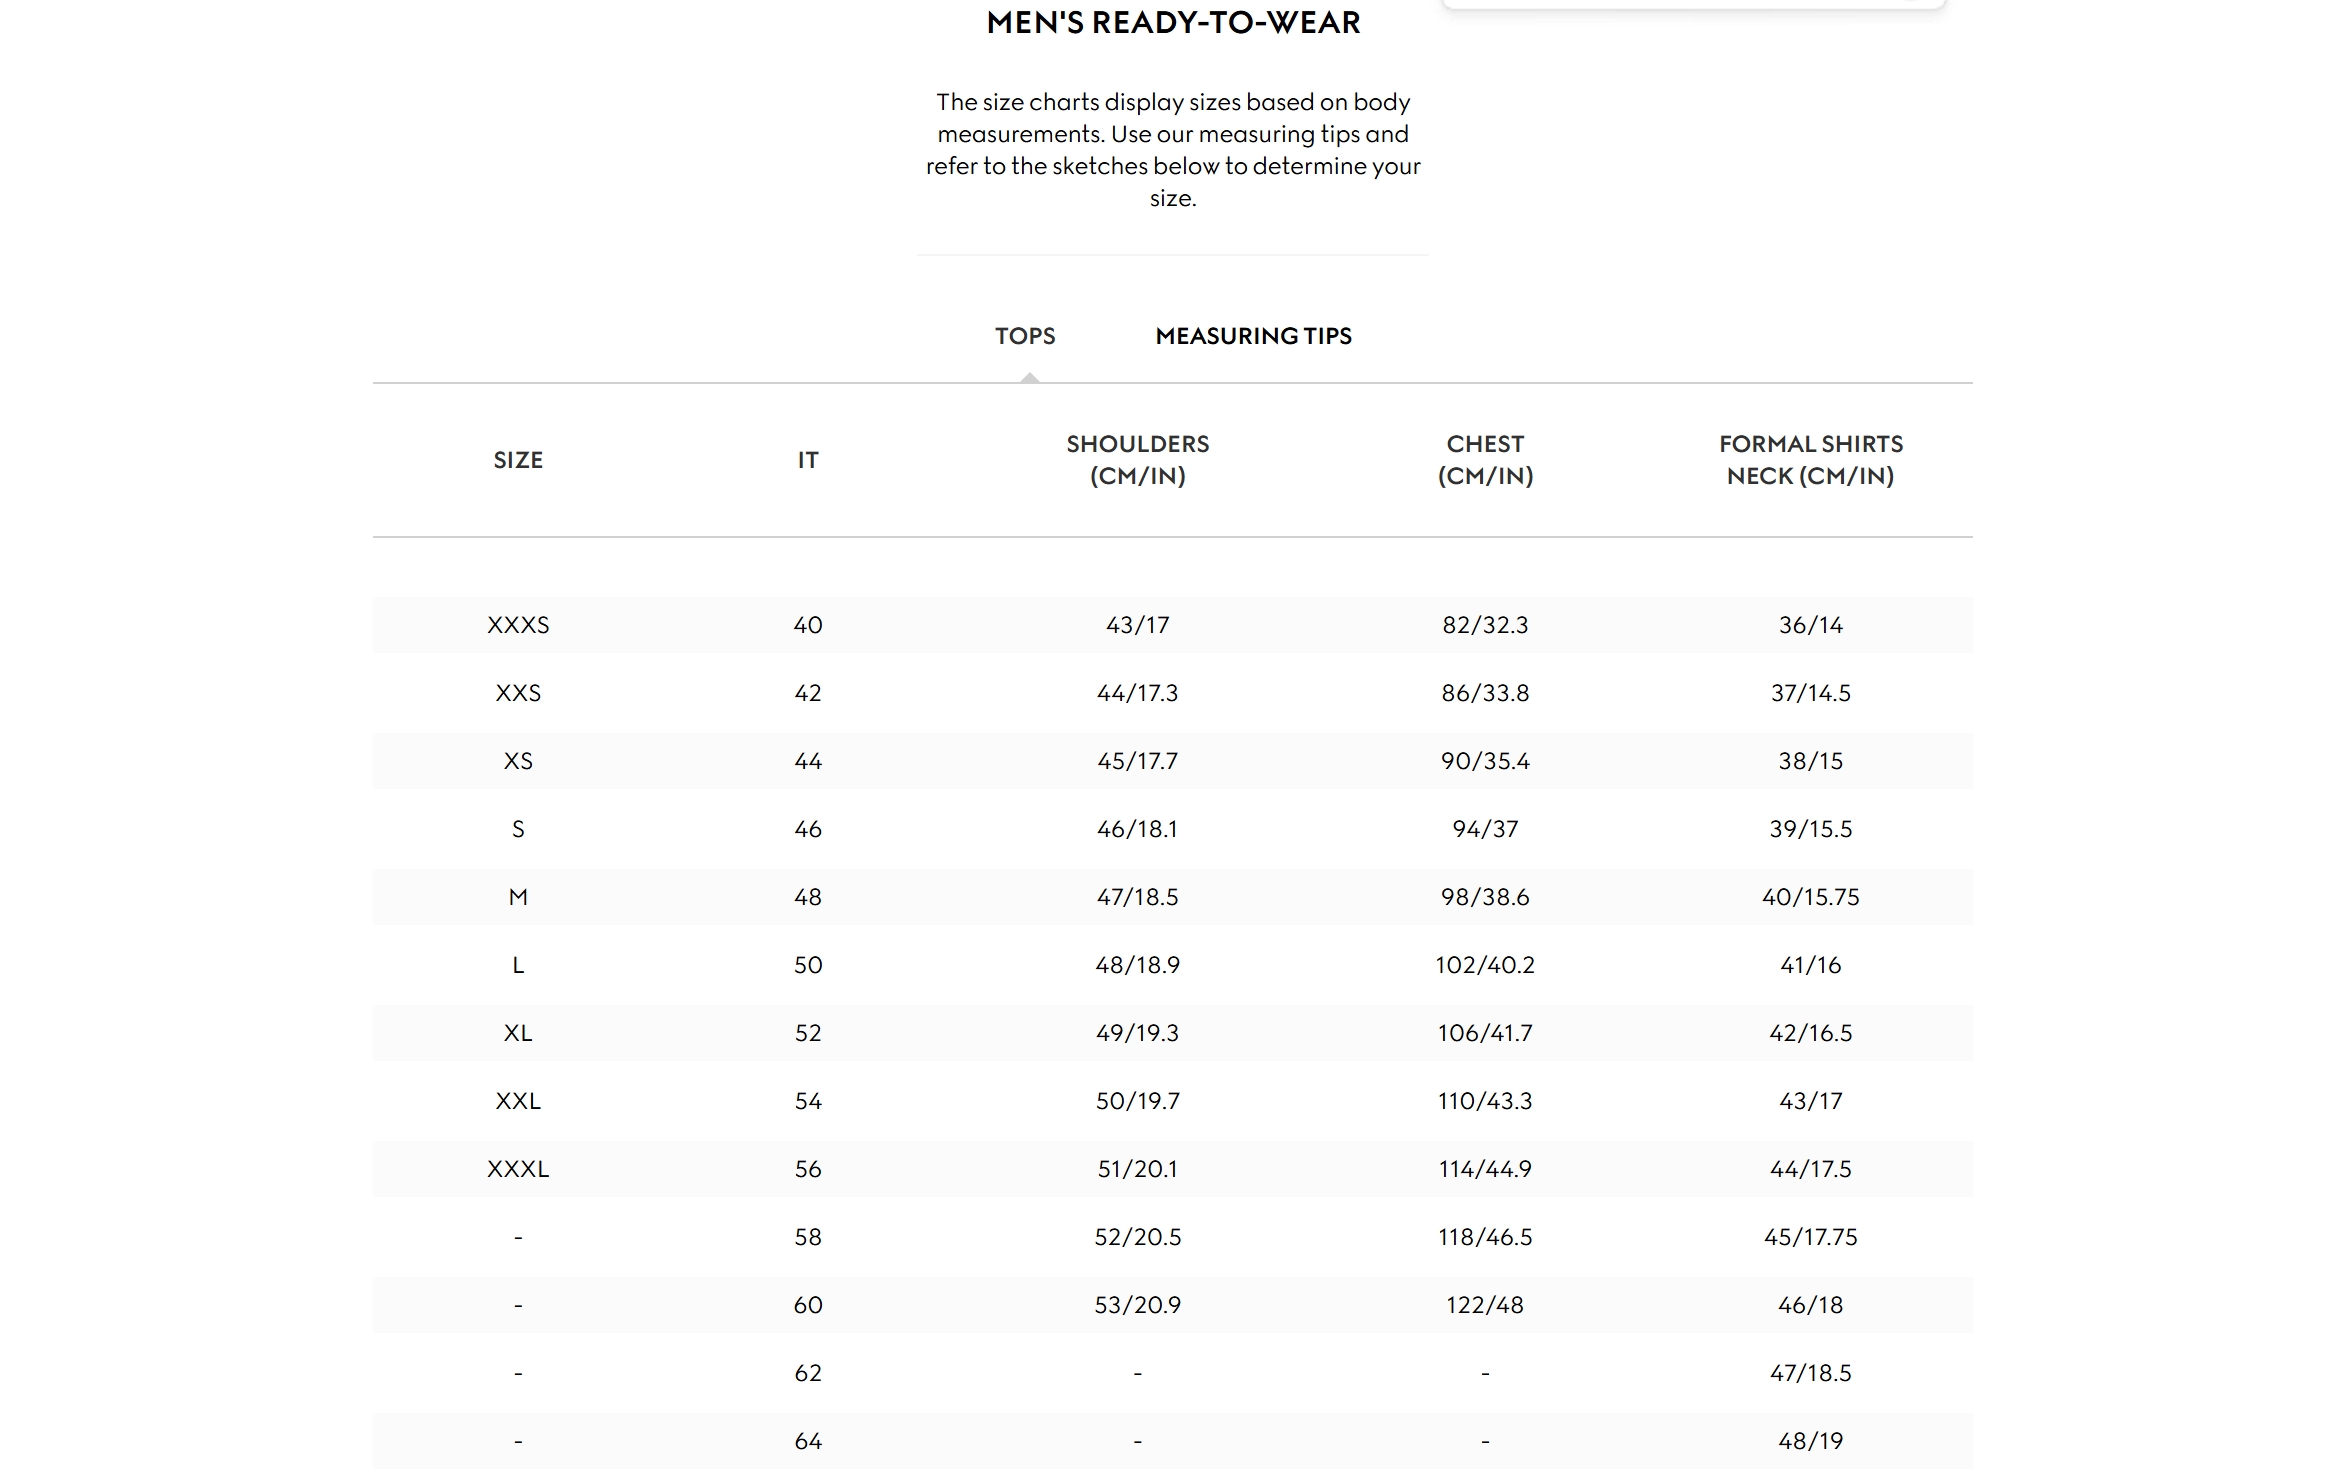Screen dimensions: 2337x1469
Task: Click the XS size label
Action: point(518,761)
